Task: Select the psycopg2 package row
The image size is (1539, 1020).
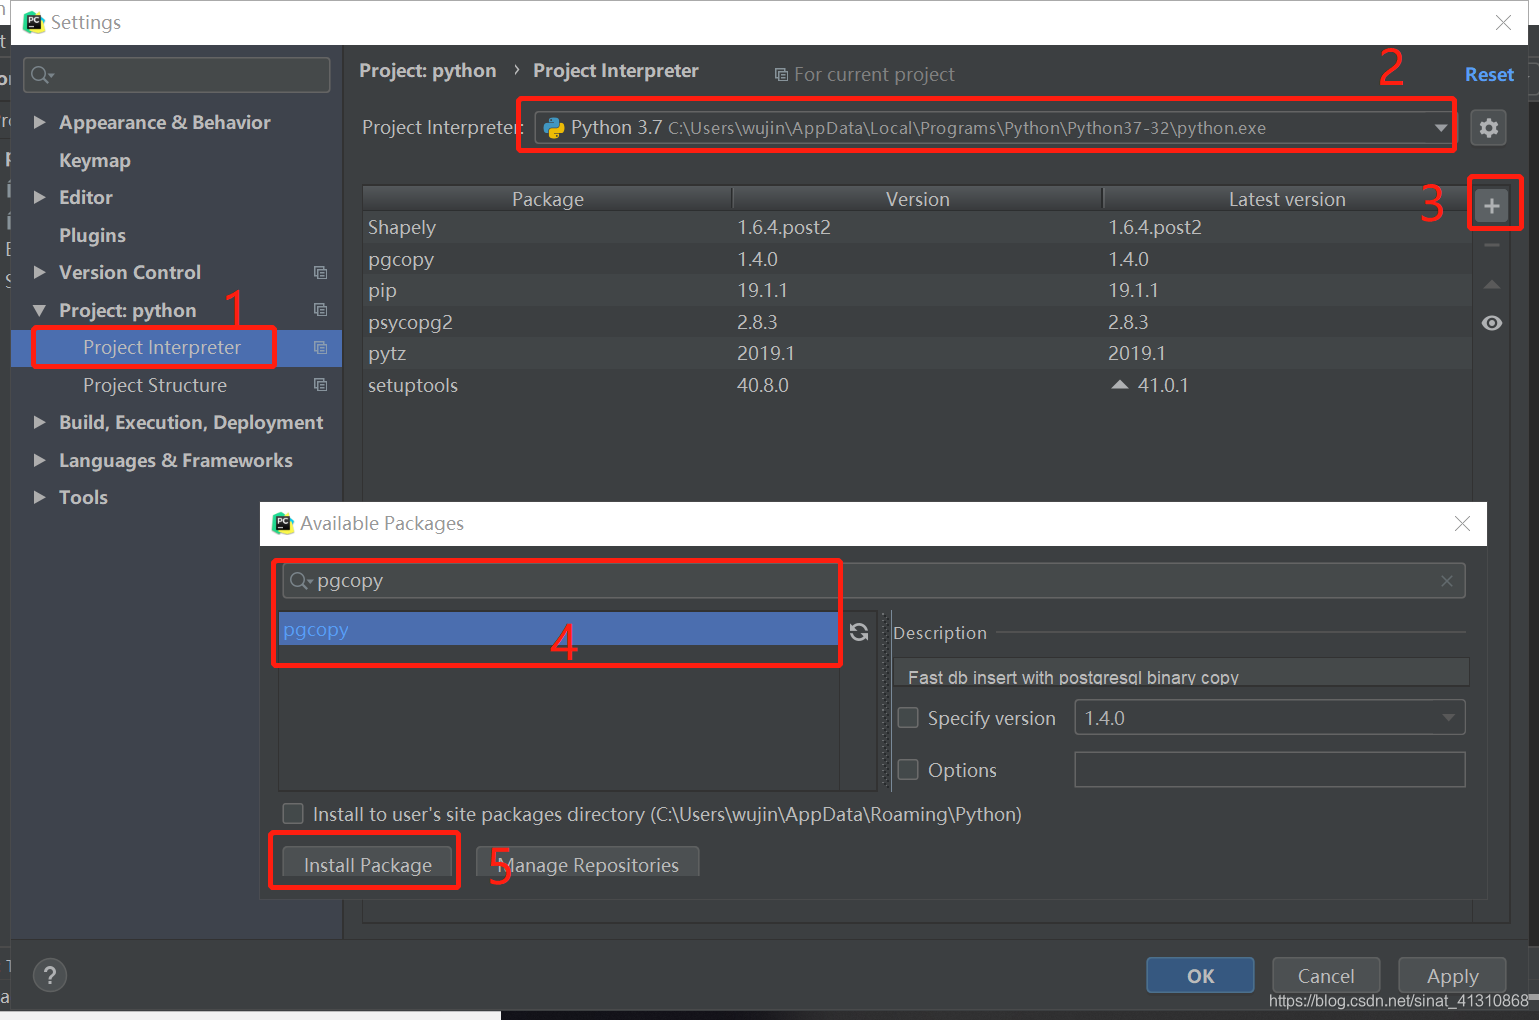Action: point(917,322)
